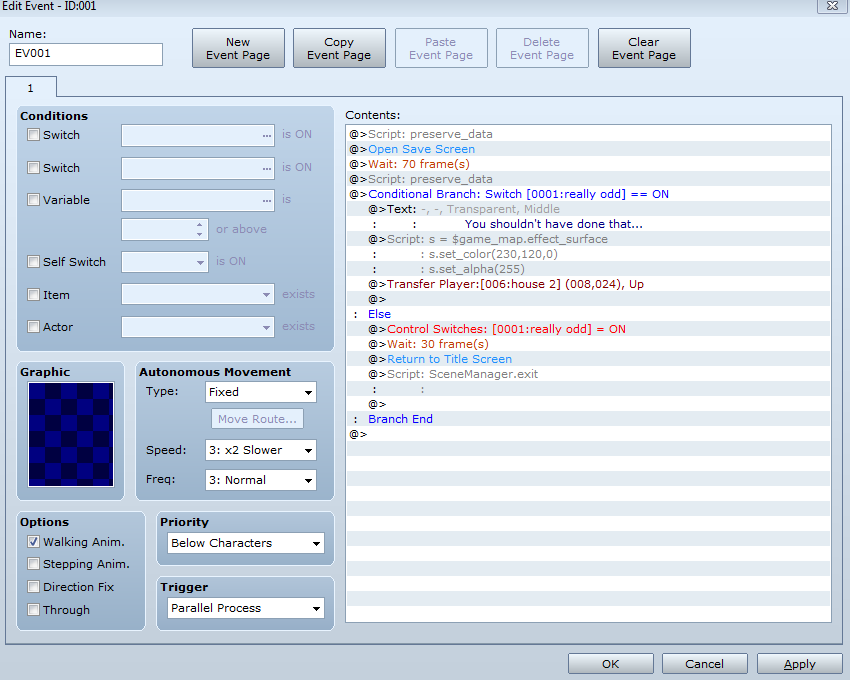Open the Trigger dropdown showing Parallel Process
Image resolution: width=850 pixels, height=680 pixels.
click(246, 608)
